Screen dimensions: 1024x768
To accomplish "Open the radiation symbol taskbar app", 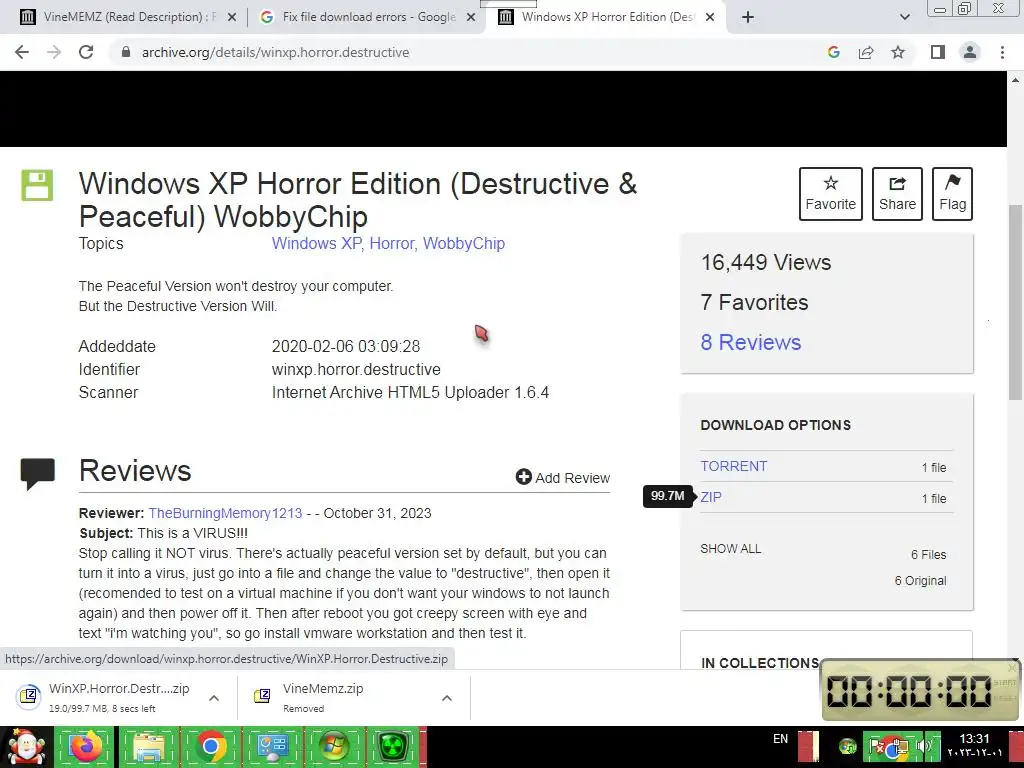I will click(394, 747).
